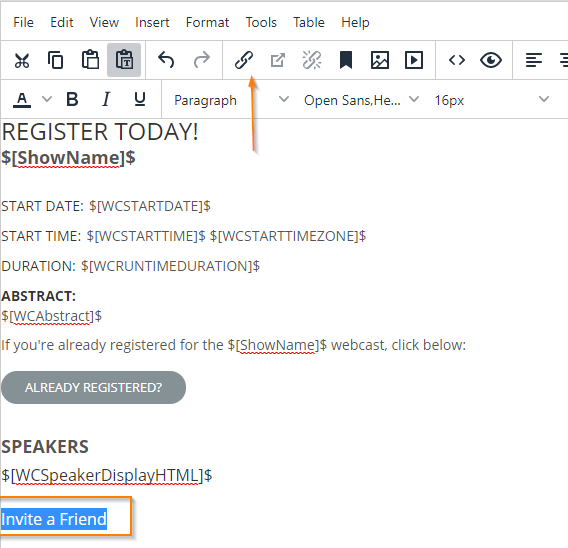Toggle Paste as text button
Viewport: 568px width, 548px height.
(124, 60)
